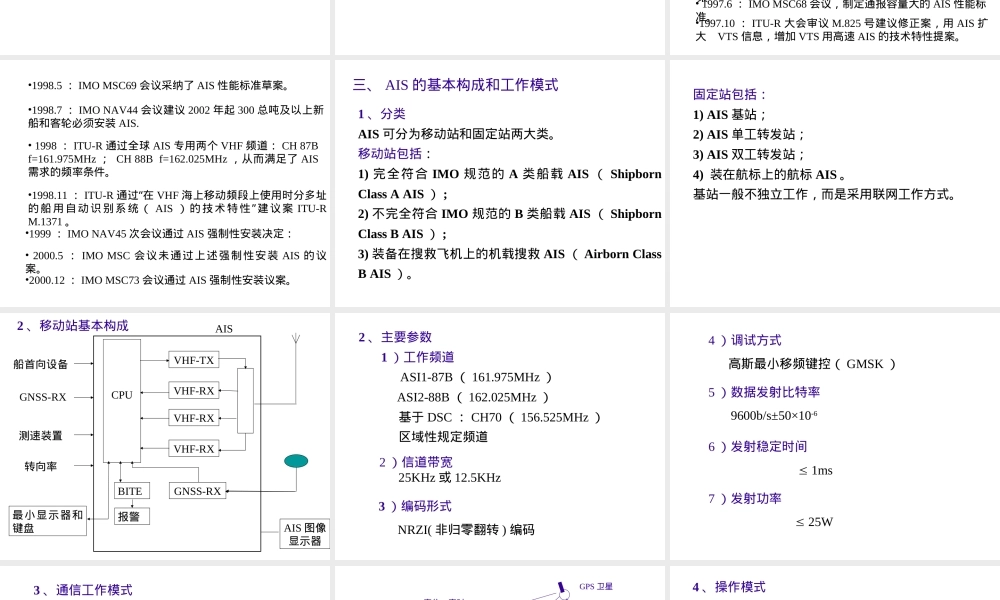The width and height of the screenshot is (1000, 600).
Task: Open the 2、移动站基本构成 diagram slide
Action: coord(165,436)
